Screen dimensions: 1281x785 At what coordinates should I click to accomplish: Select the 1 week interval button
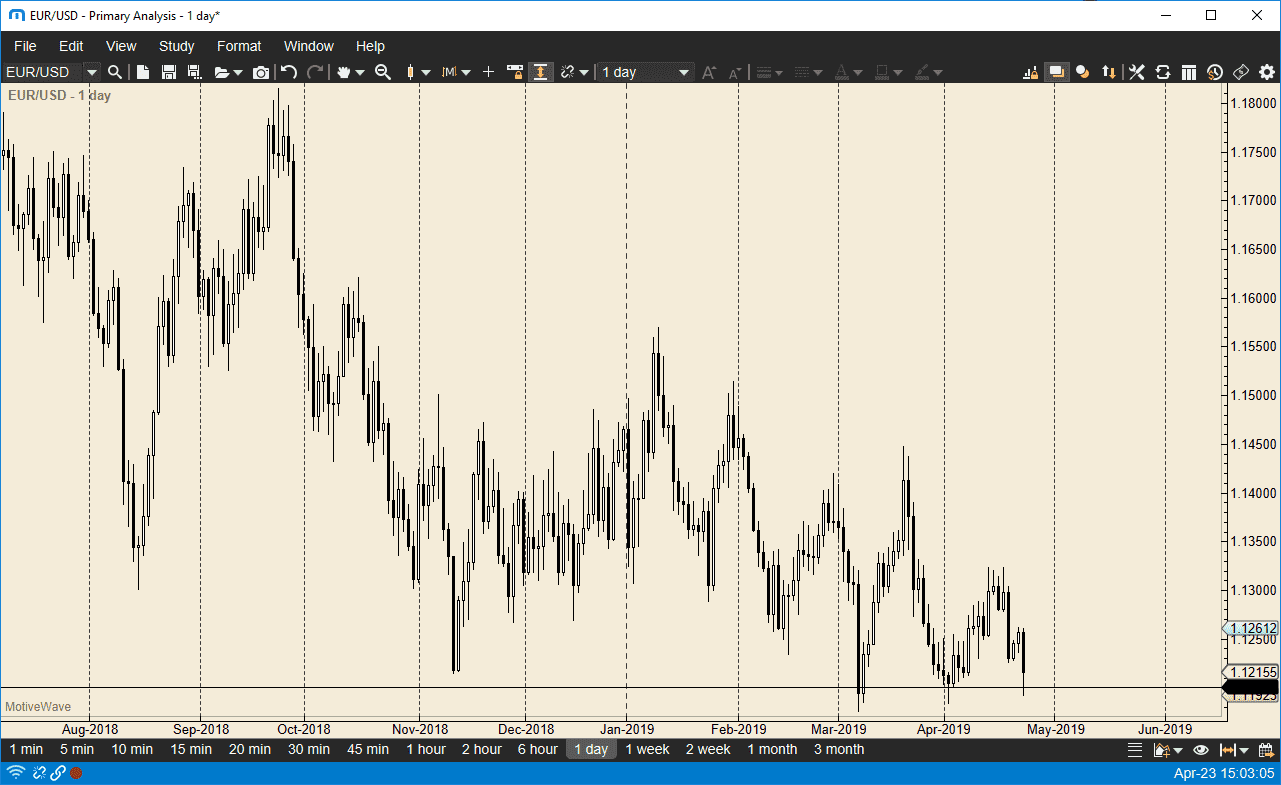[x=646, y=749]
